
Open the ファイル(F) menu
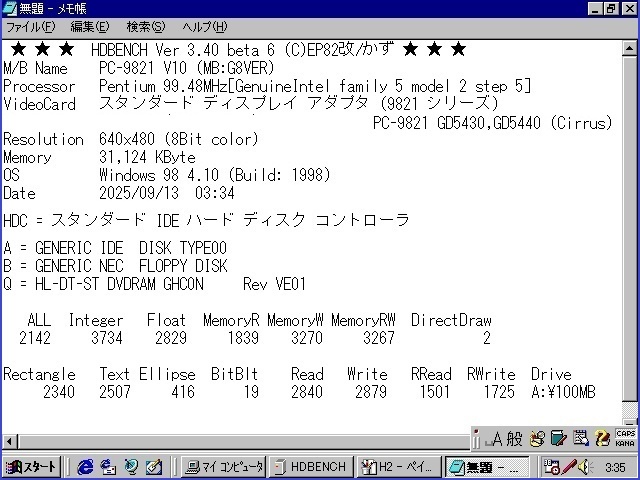coord(30,27)
